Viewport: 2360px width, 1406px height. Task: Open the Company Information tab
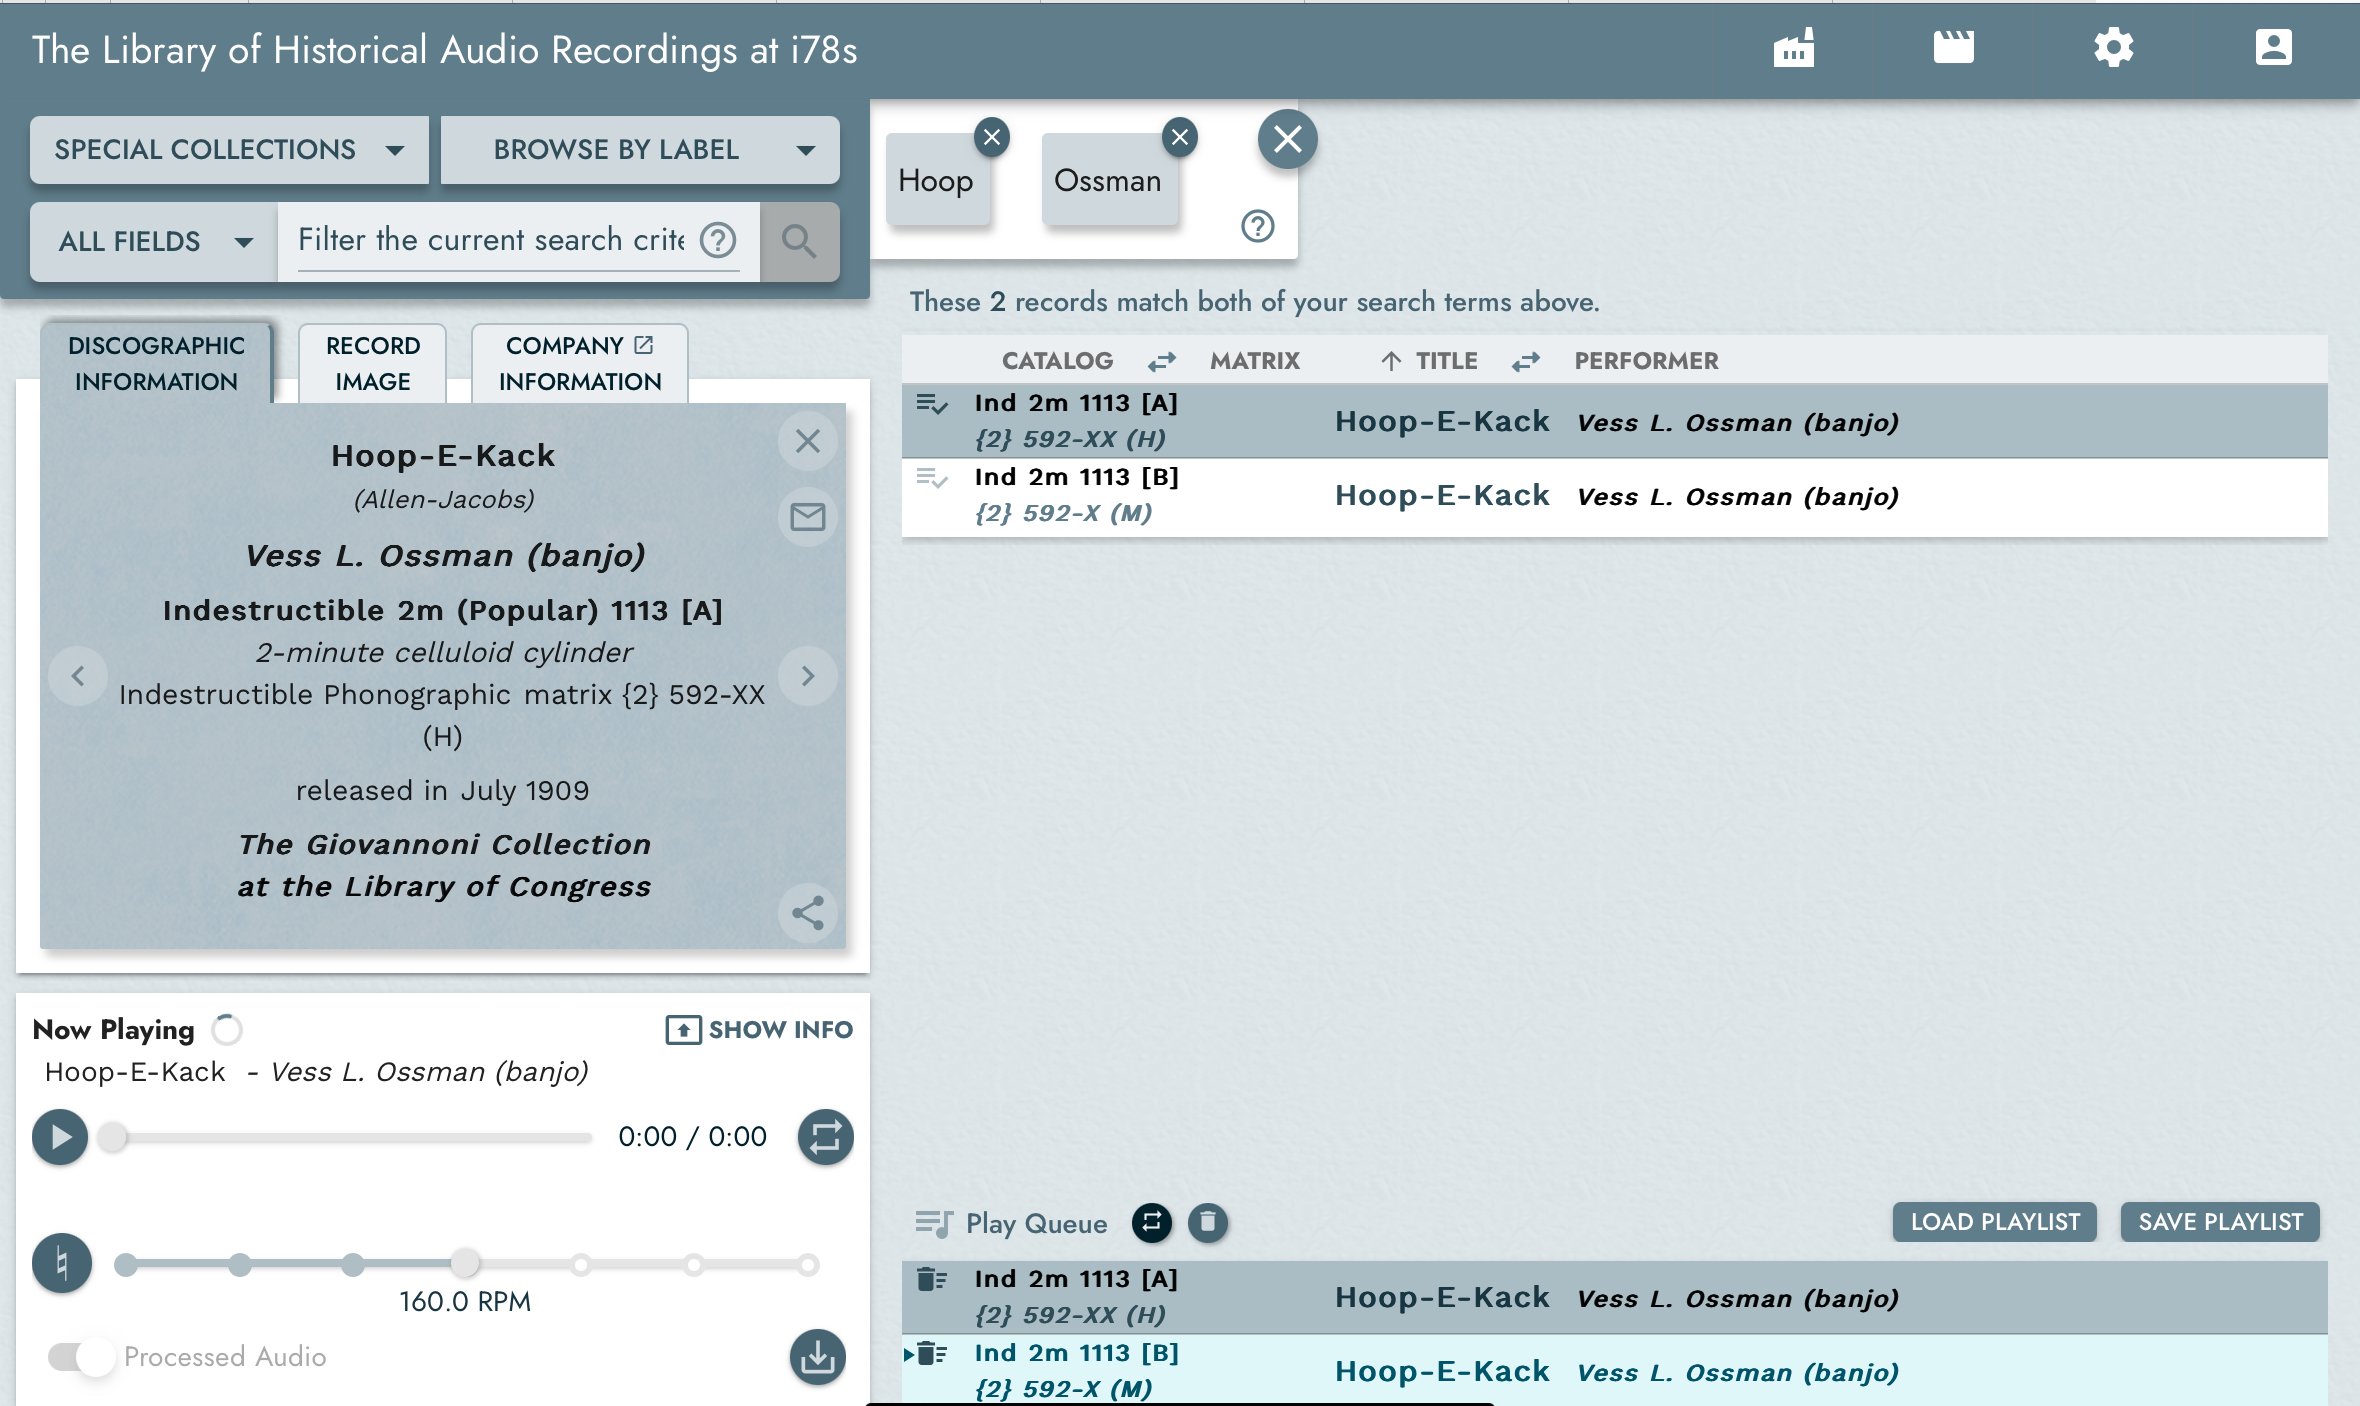pyautogui.click(x=579, y=364)
